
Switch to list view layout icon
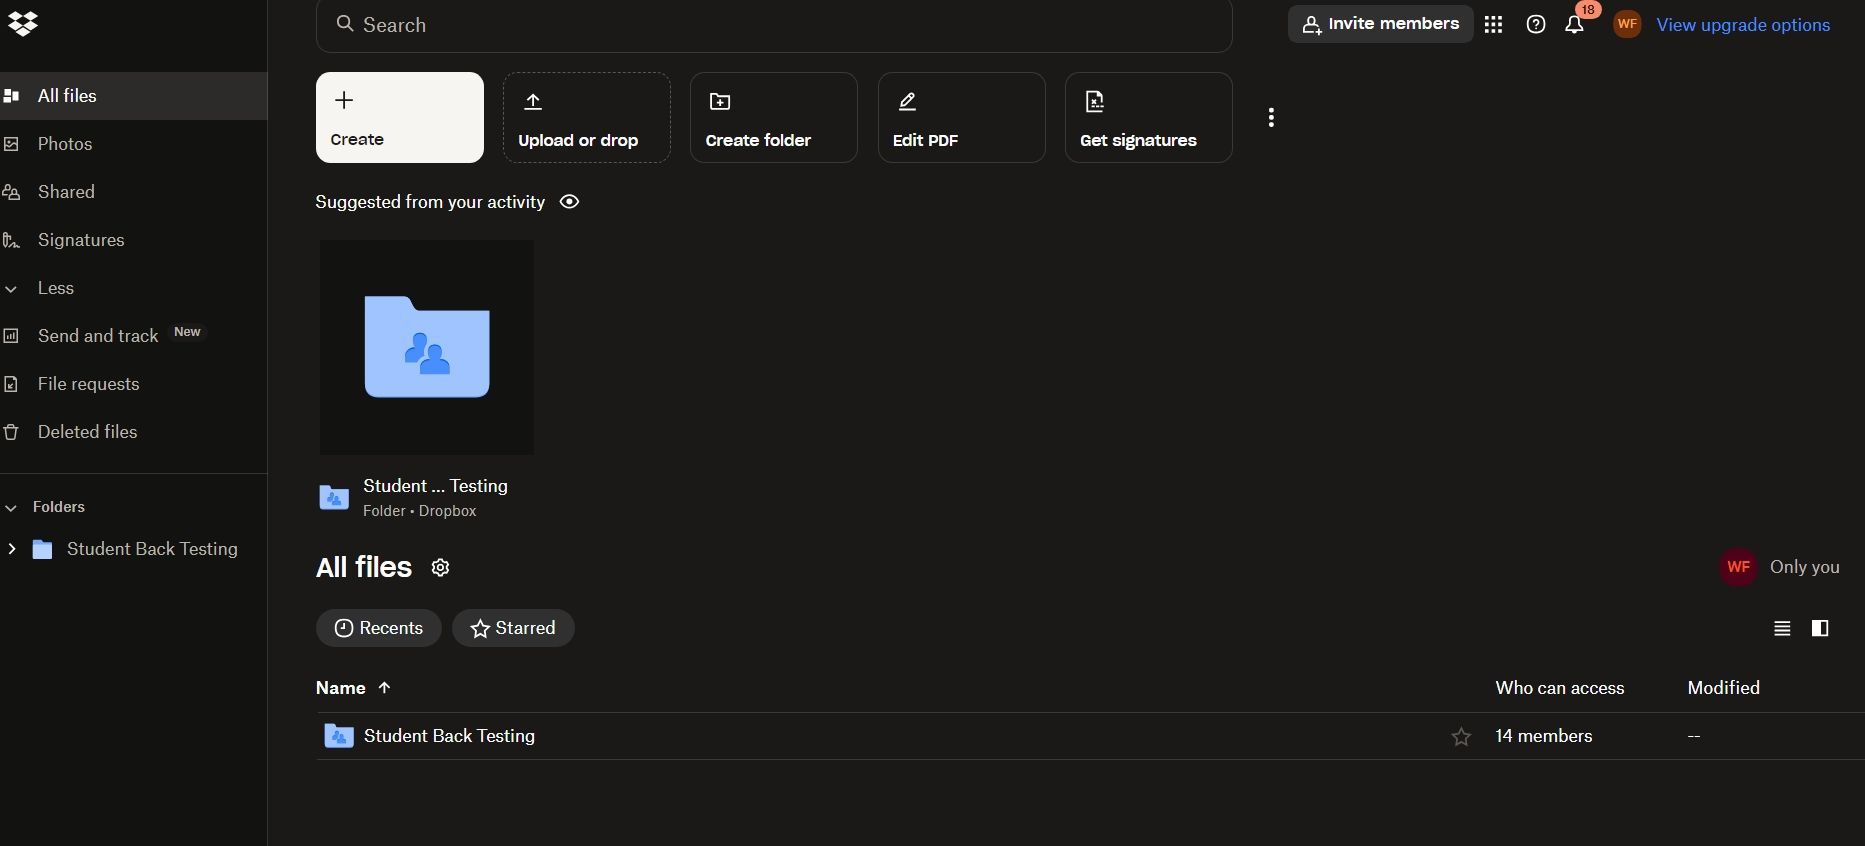1782,629
